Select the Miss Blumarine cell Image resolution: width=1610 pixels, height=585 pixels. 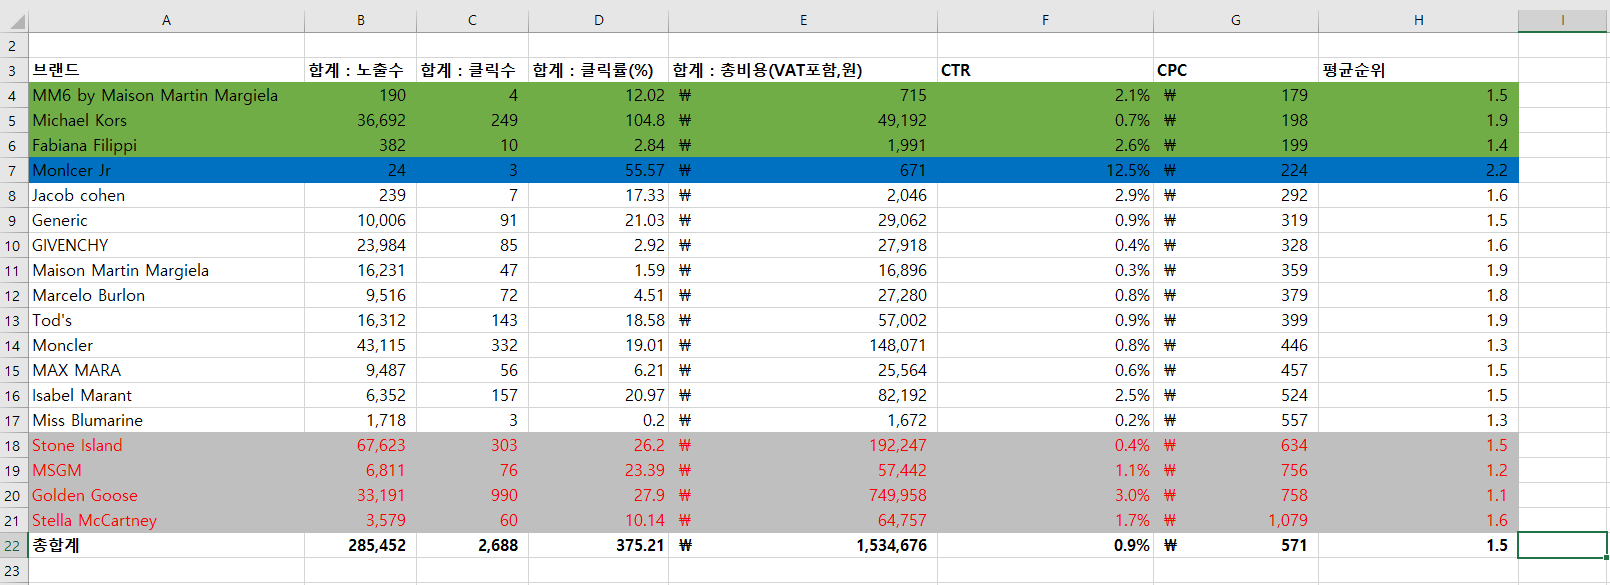[166, 420]
